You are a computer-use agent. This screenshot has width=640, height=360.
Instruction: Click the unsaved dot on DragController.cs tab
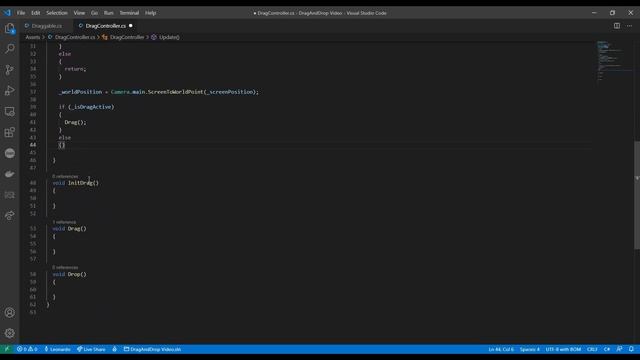point(131,26)
